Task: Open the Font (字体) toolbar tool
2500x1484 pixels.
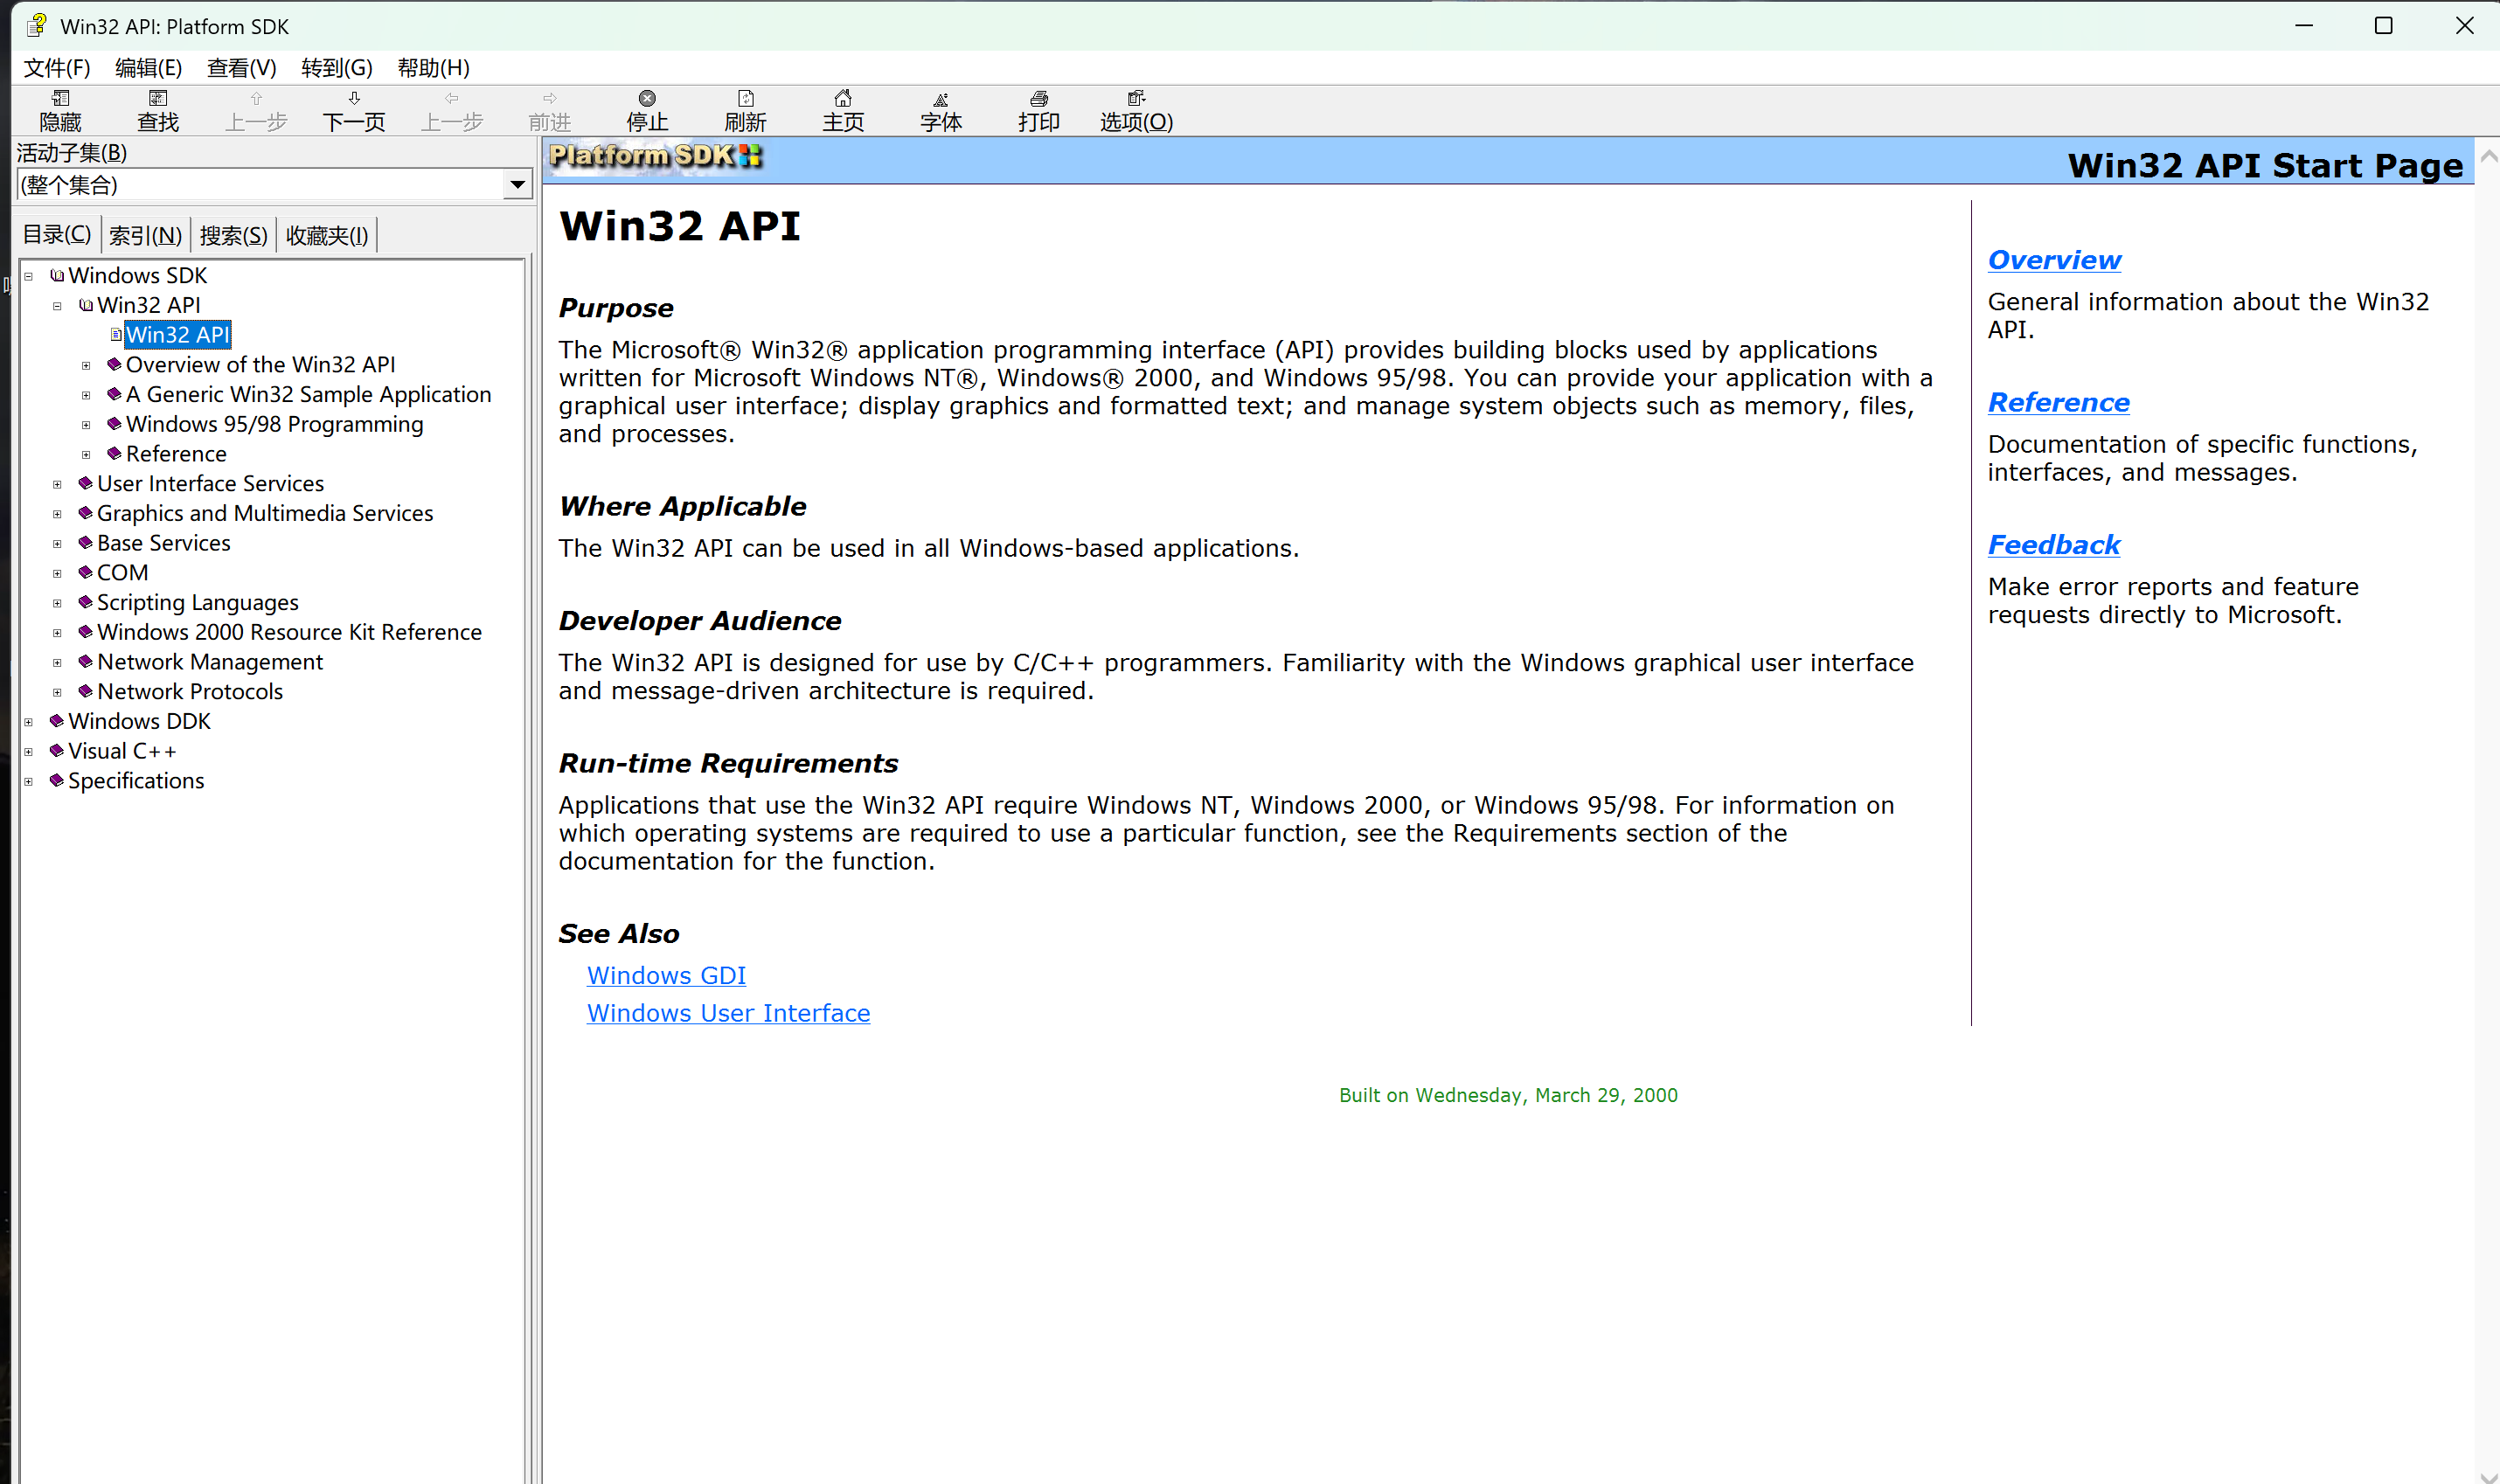Action: 940,99
